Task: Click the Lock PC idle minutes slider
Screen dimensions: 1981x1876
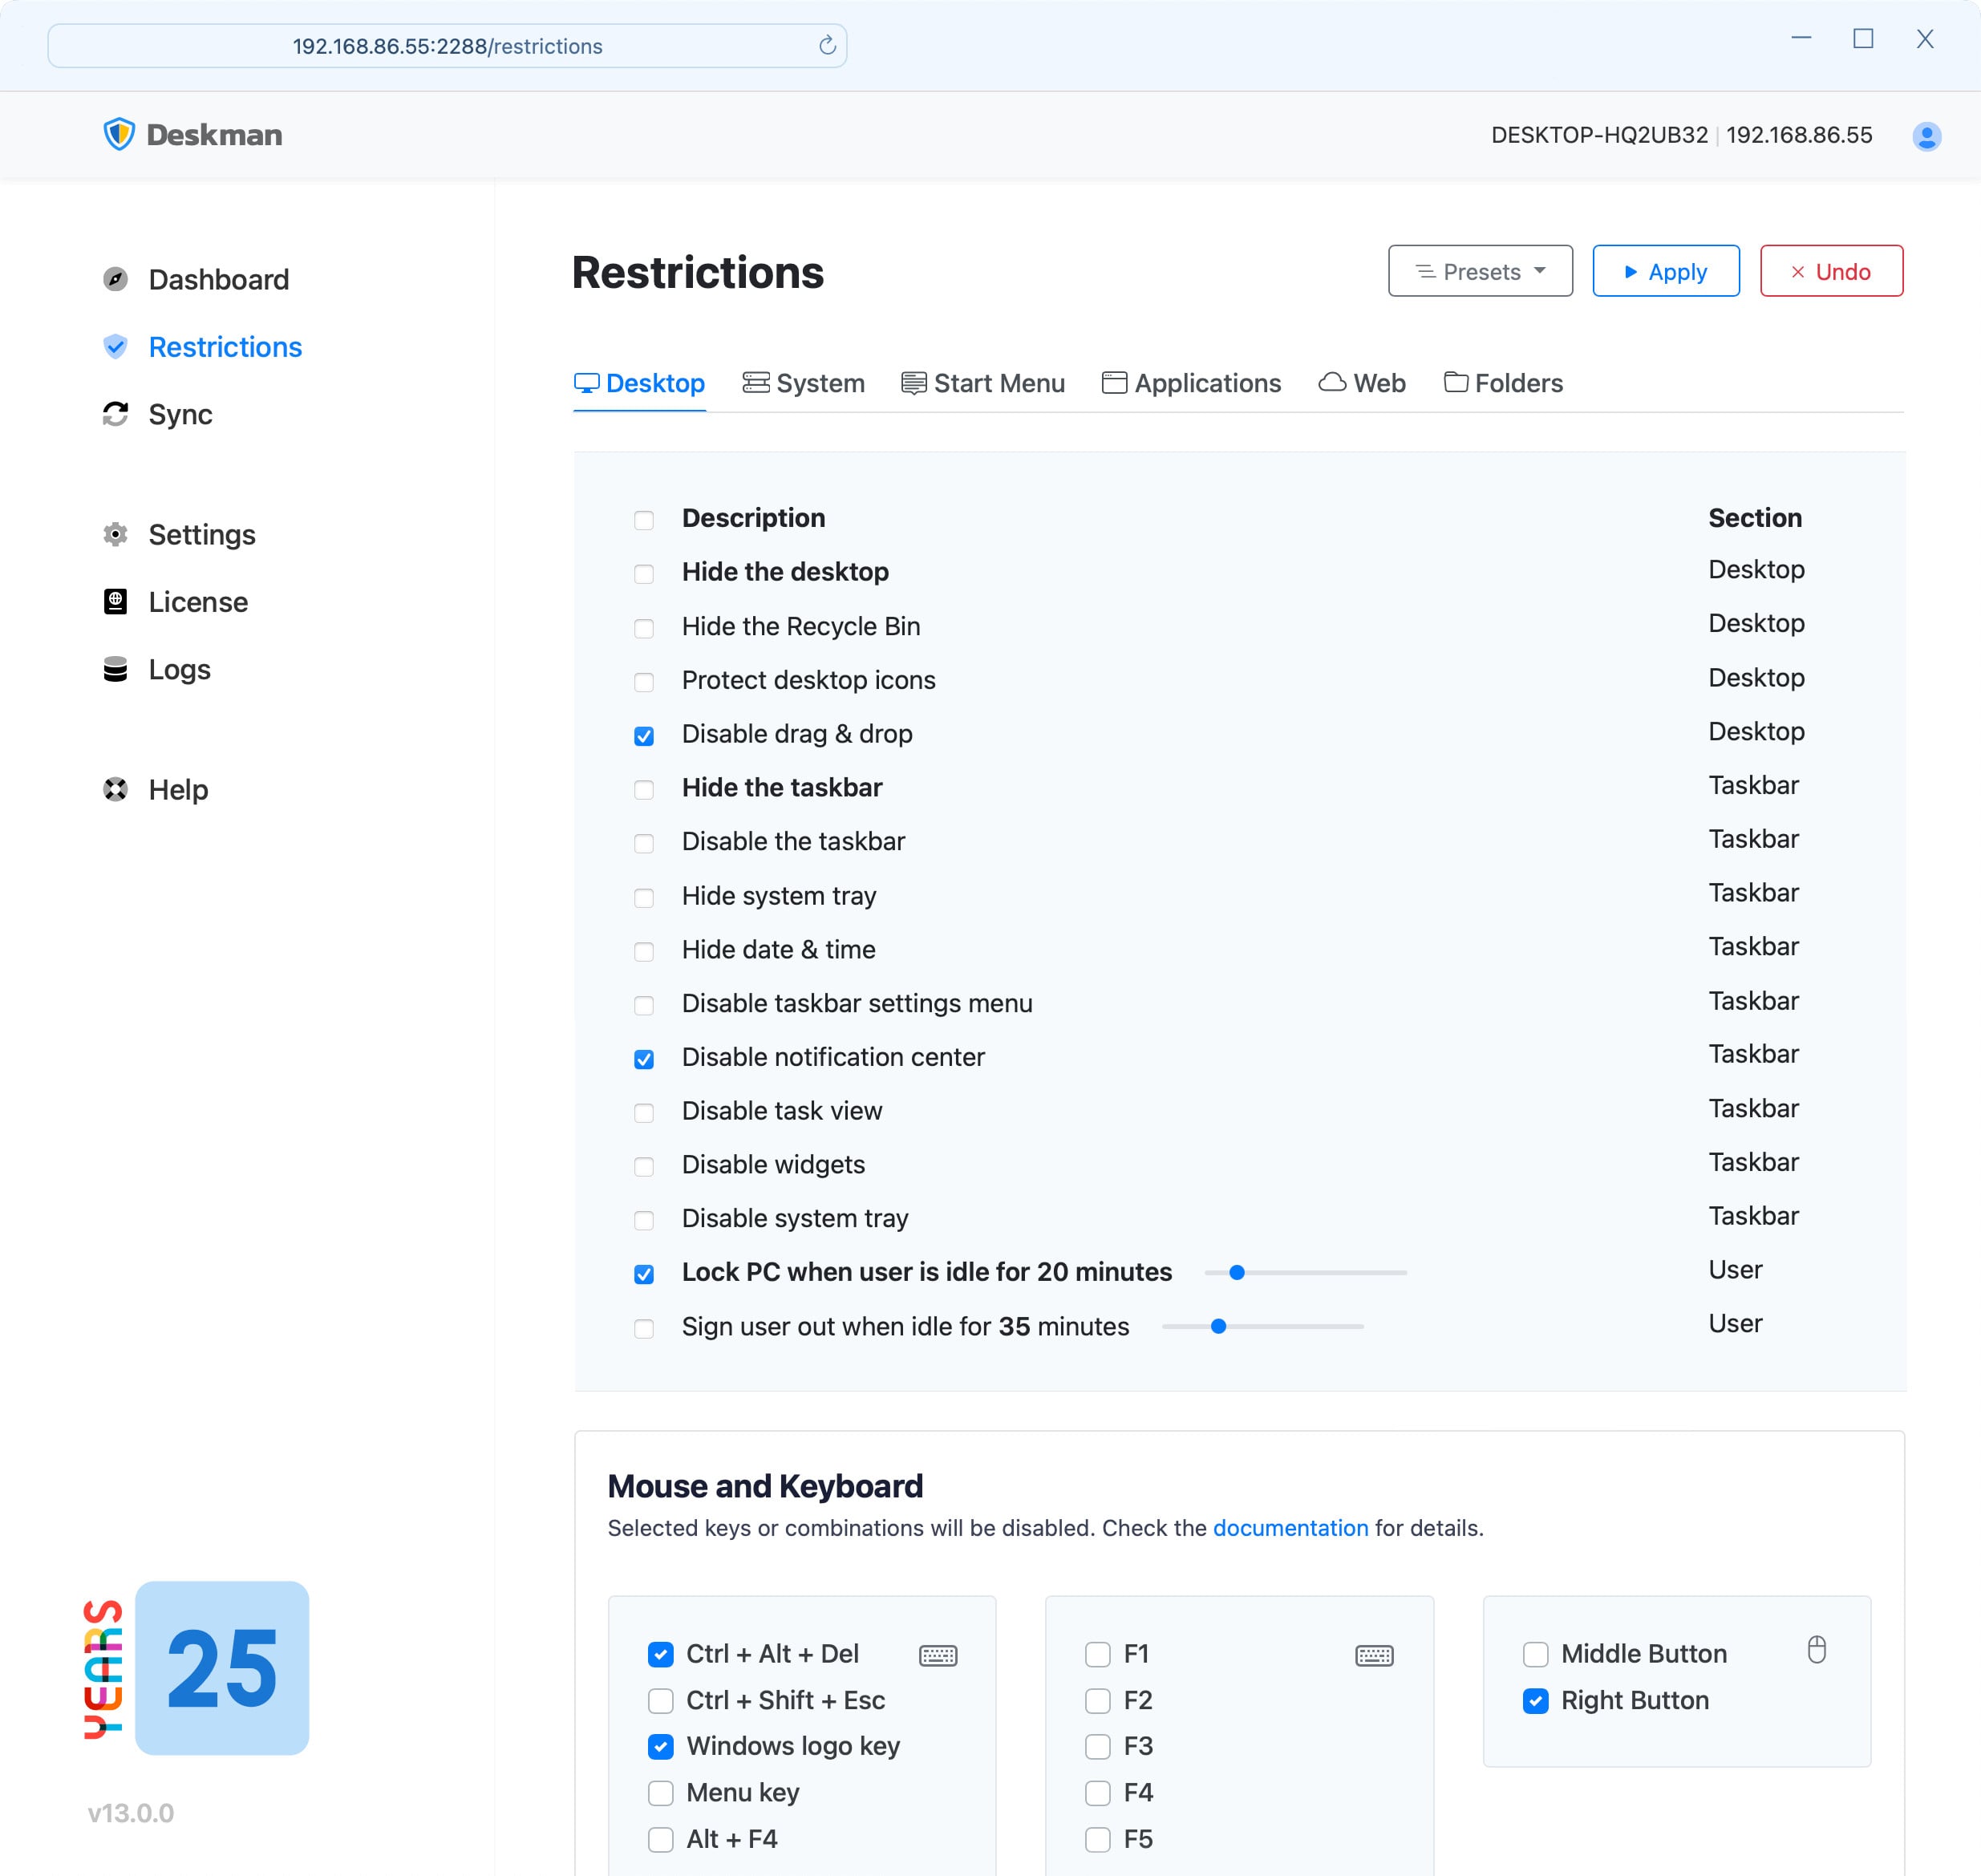Action: [1237, 1272]
